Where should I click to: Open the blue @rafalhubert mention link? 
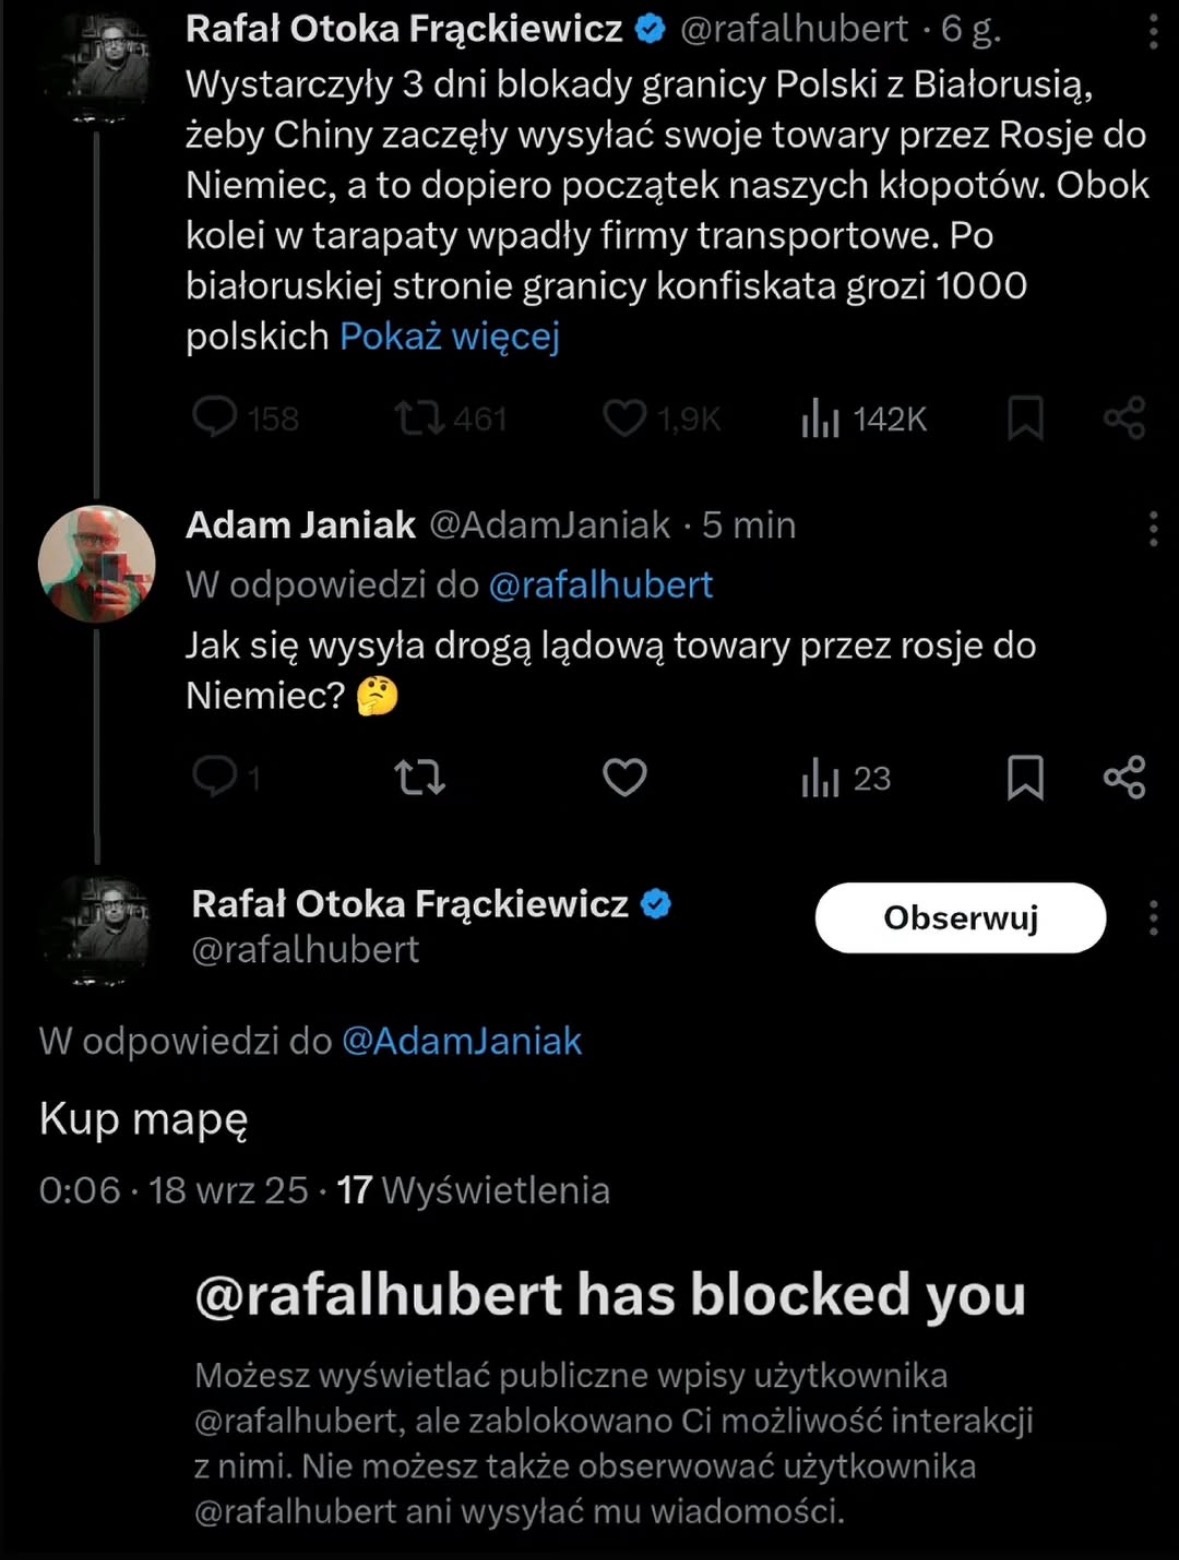tap(600, 585)
